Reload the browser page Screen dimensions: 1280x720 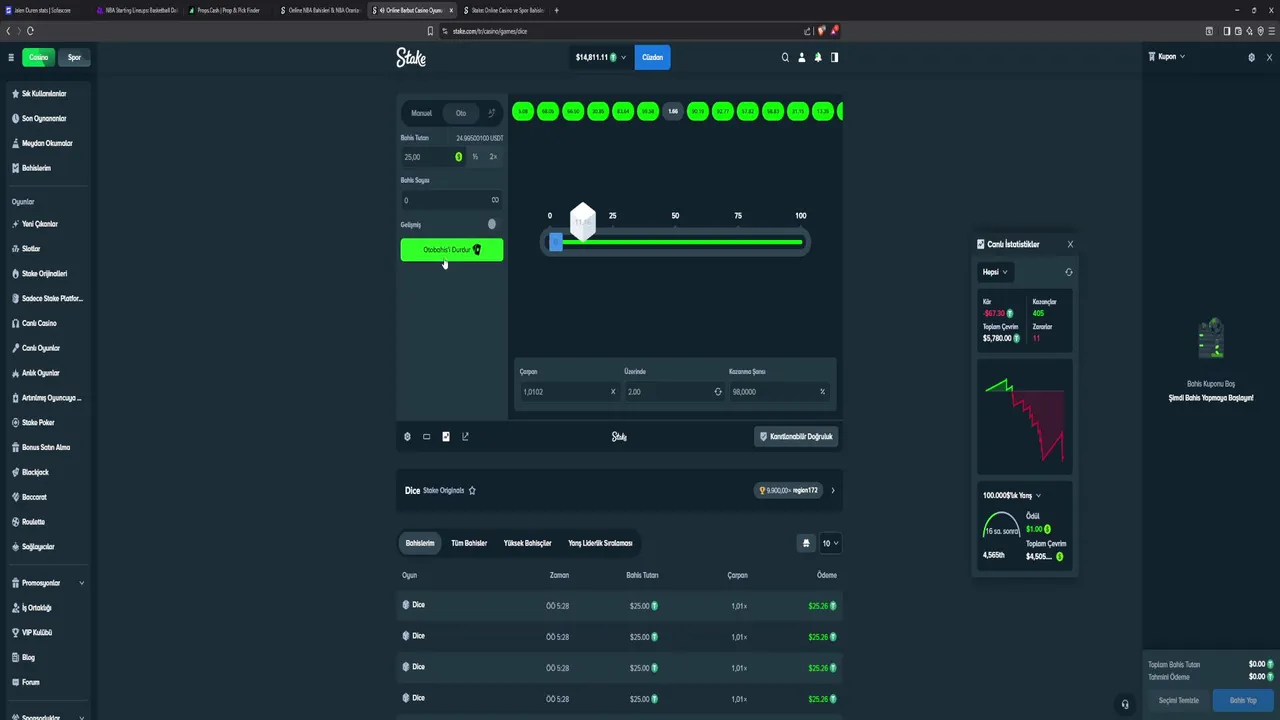[30, 31]
